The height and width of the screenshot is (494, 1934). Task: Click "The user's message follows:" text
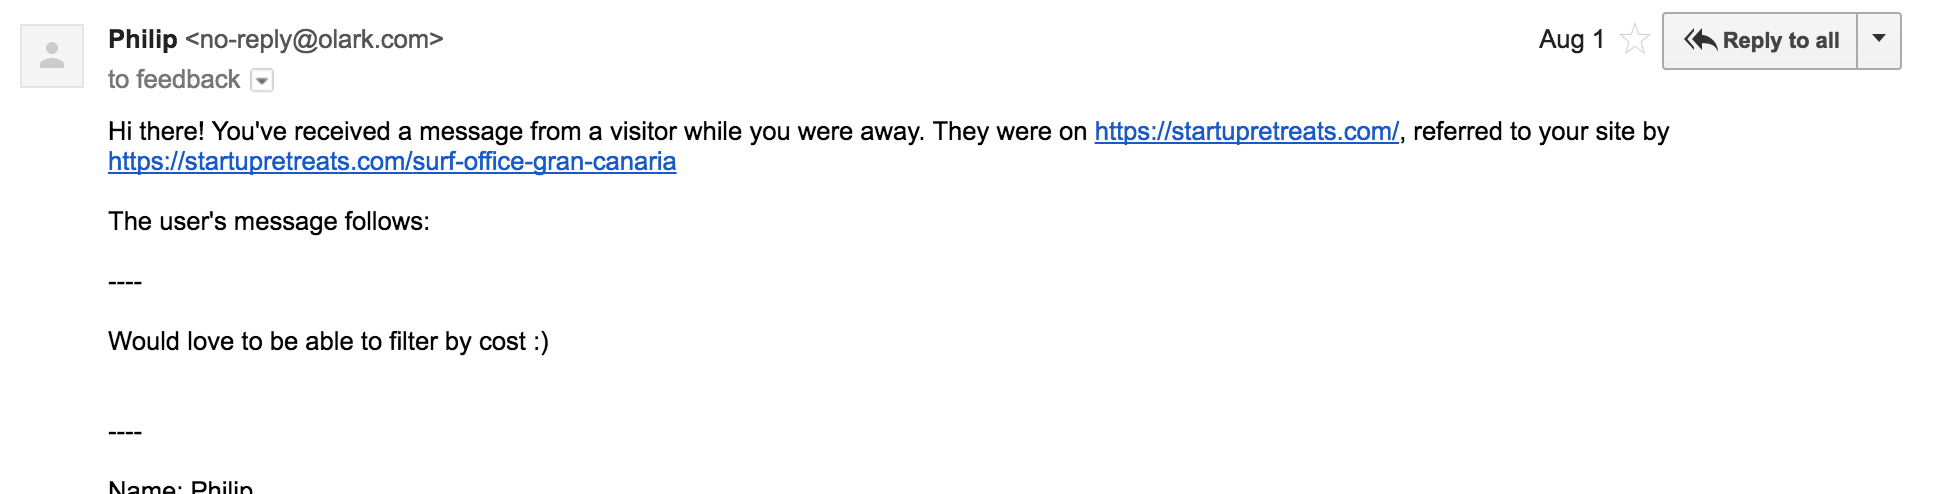click(269, 221)
